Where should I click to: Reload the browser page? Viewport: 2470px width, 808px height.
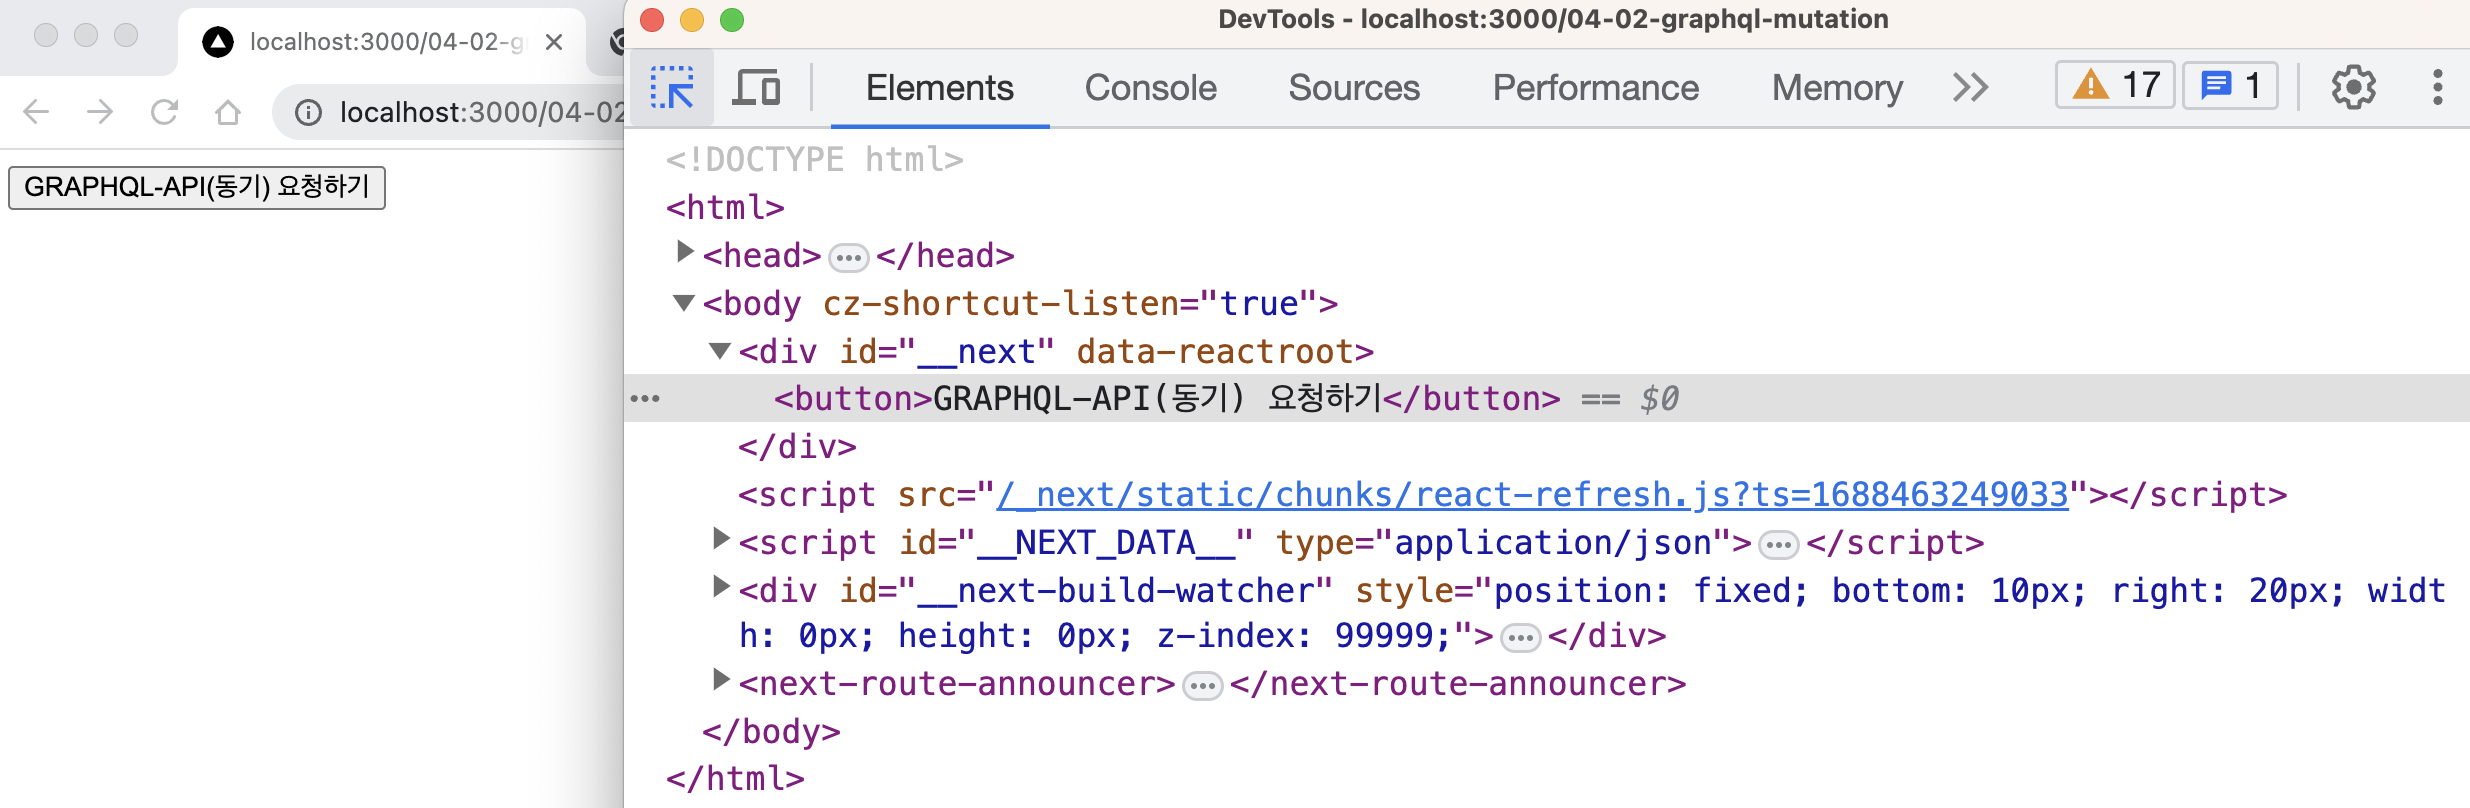pos(164,112)
